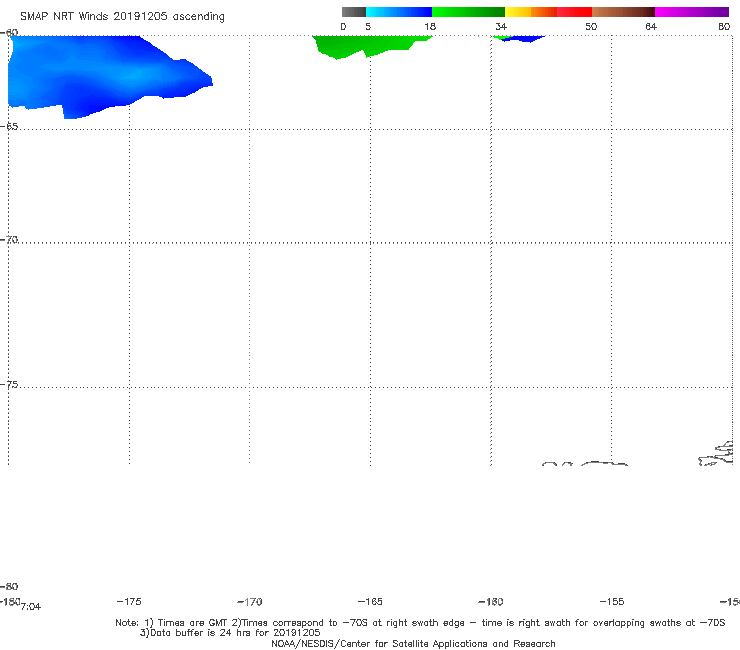Click the gray segment of the wind colorbar
740x650 pixels.
click(x=354, y=12)
